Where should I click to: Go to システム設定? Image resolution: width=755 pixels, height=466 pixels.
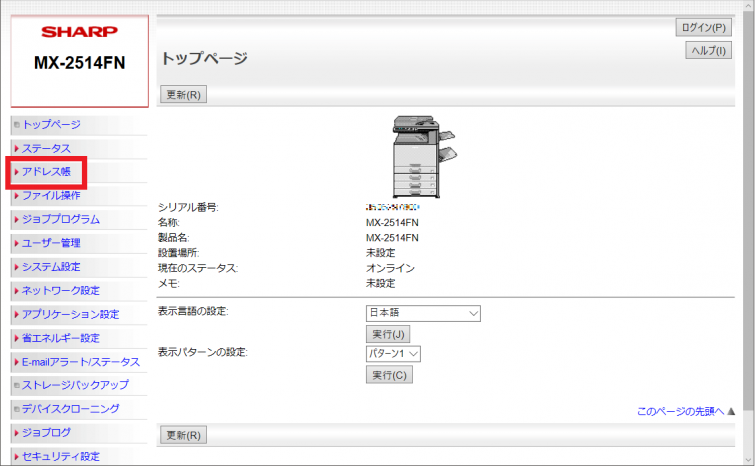point(51,267)
